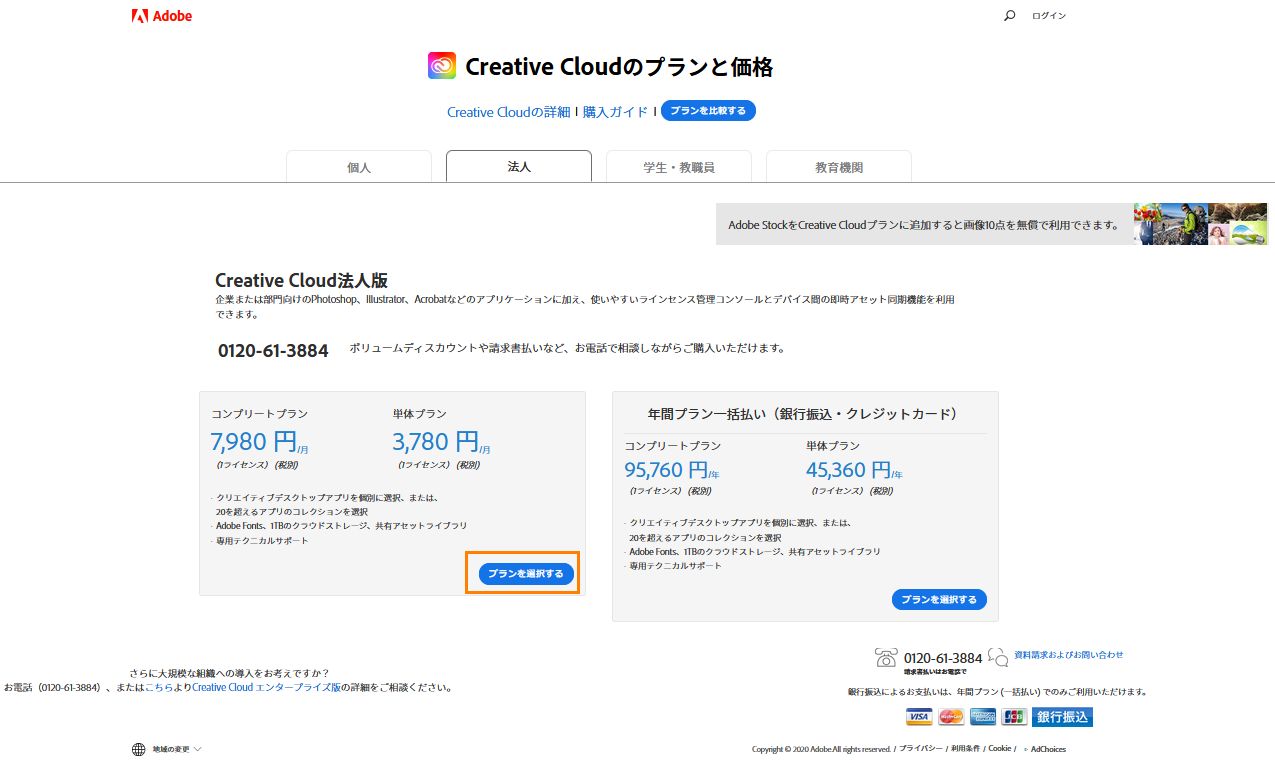The image size is (1275, 763).
Task: Open search with the magnifying glass icon
Action: (1009, 16)
